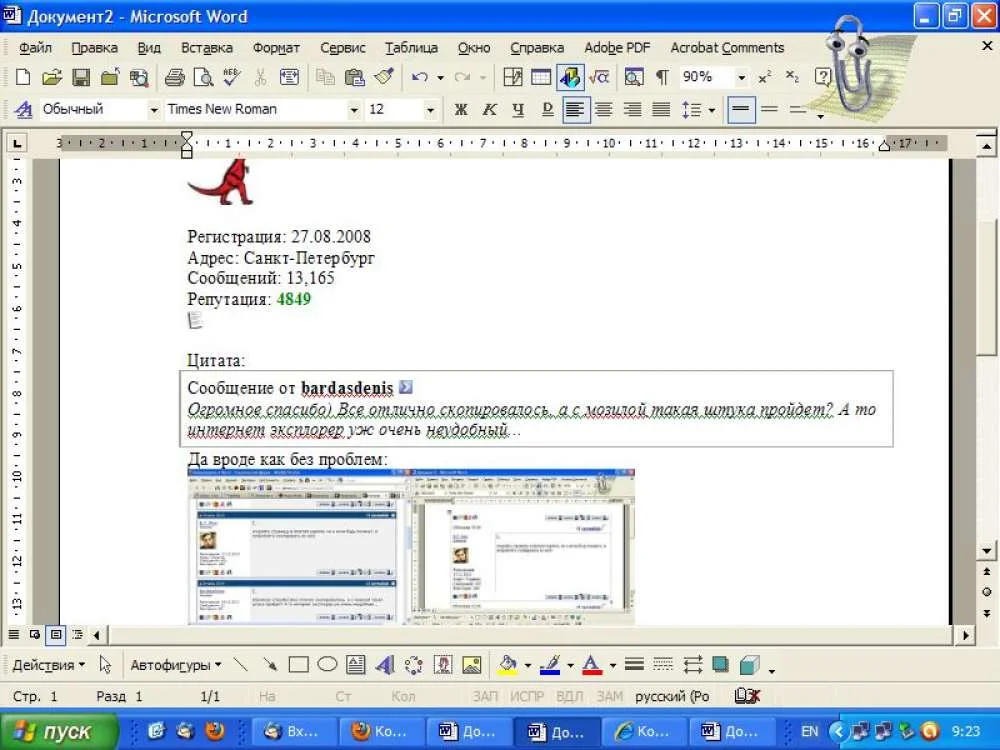Viewport: 1000px width, 750px height.
Task: Insert a table from the toolbar
Action: 541,77
